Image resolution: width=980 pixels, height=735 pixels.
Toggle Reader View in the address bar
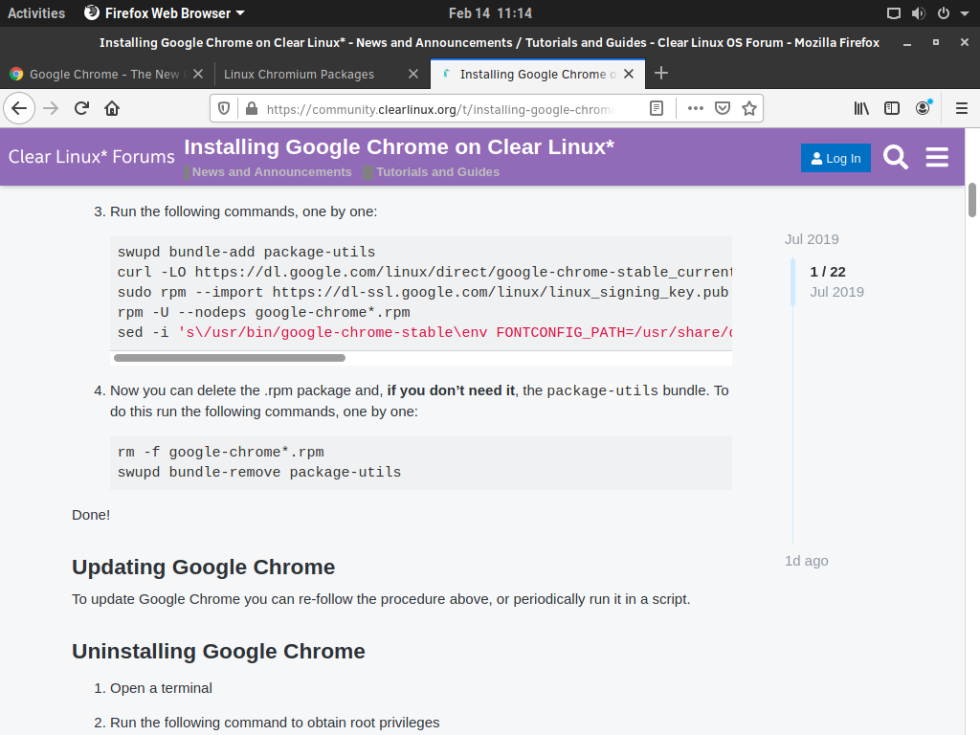656,108
